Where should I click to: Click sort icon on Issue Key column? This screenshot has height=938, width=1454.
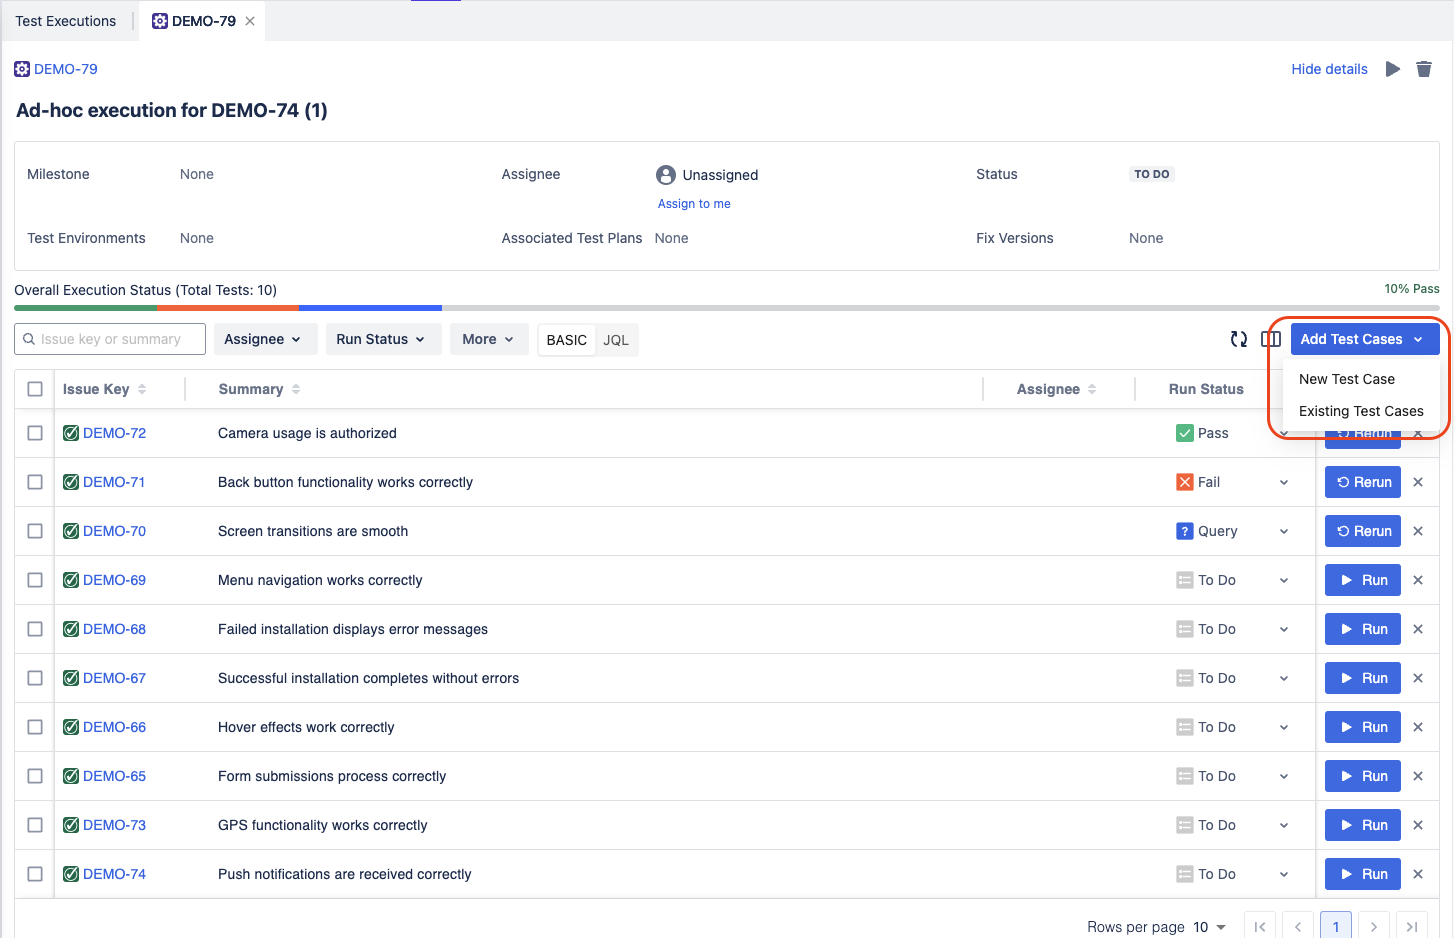coord(142,389)
